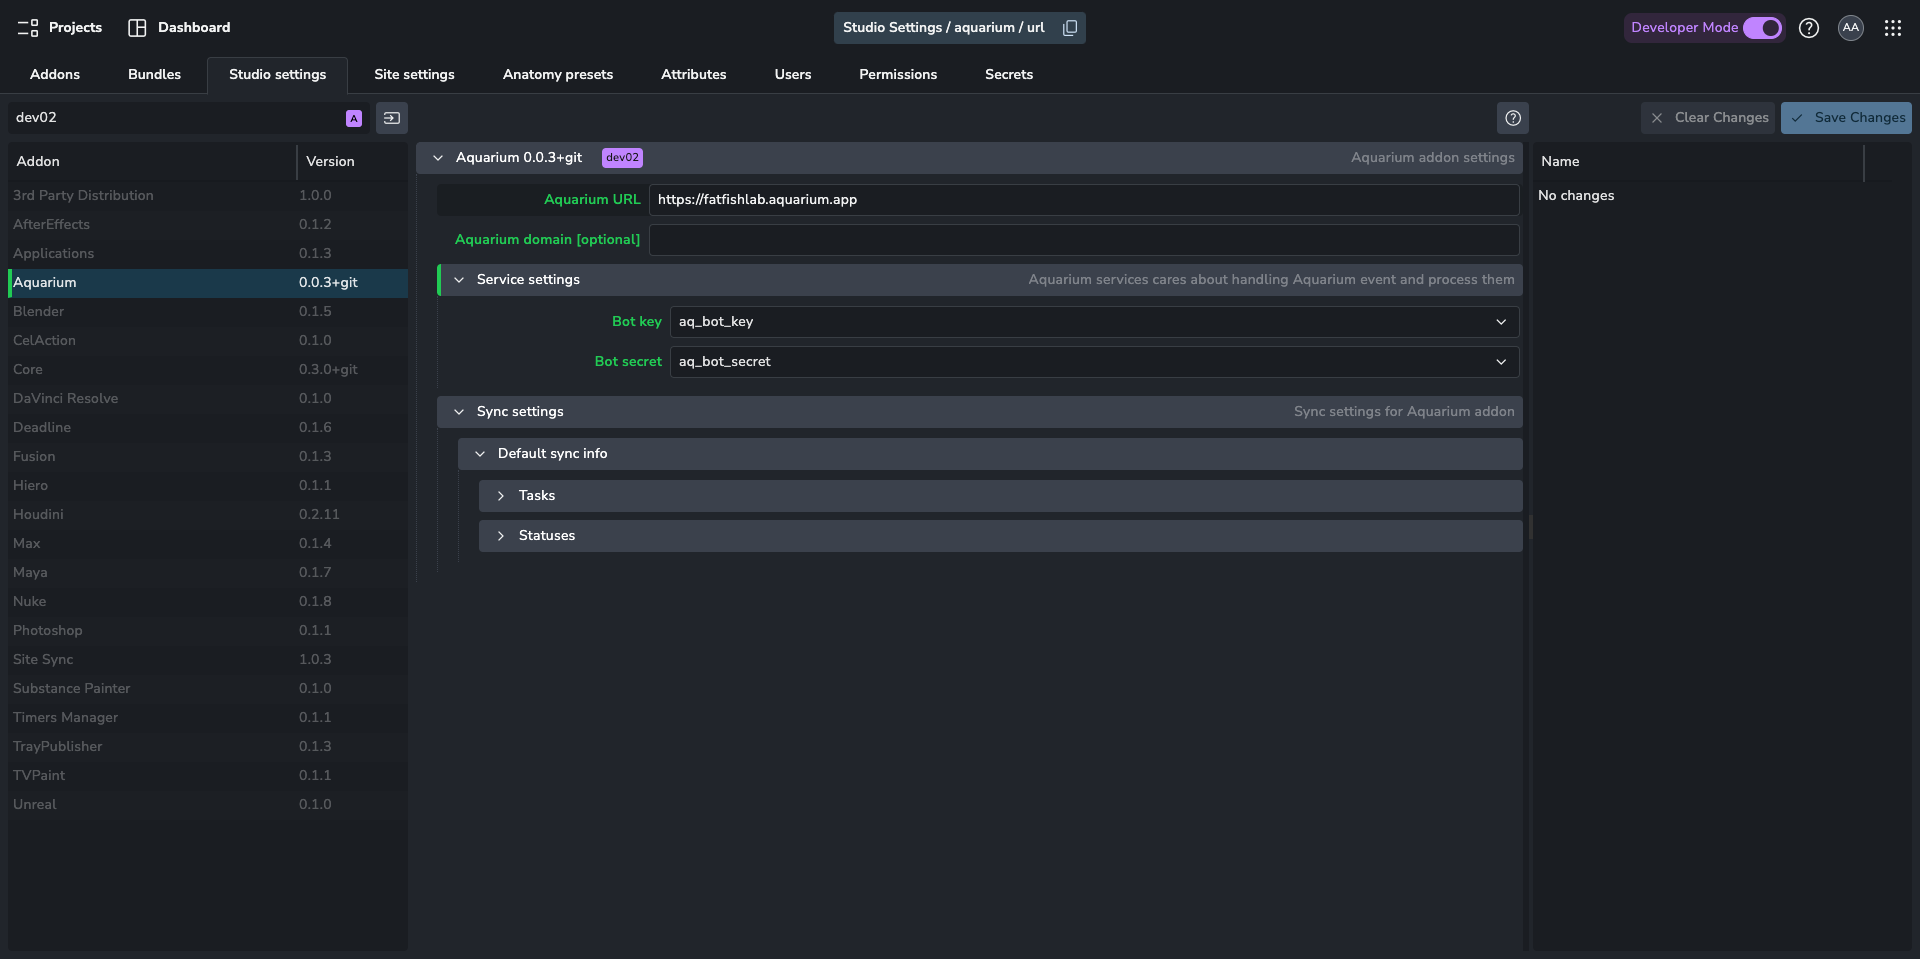Select CelAction addon row
1920x959 pixels.
click(x=208, y=341)
